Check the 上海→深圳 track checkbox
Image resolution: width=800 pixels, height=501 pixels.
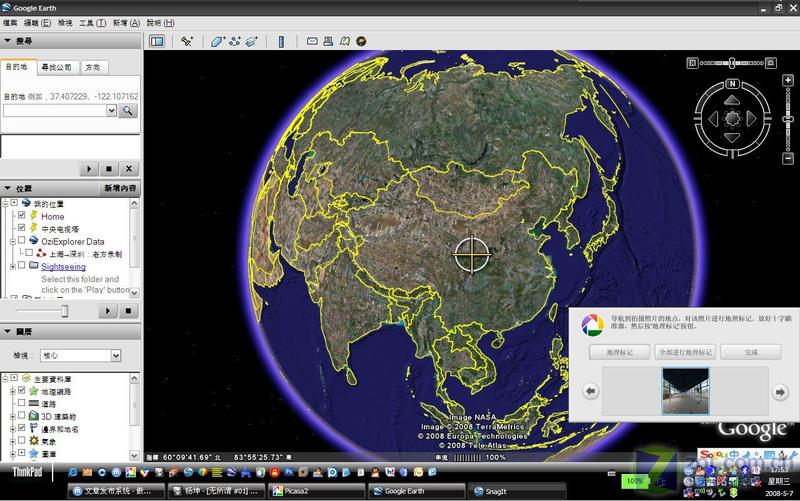click(29, 253)
